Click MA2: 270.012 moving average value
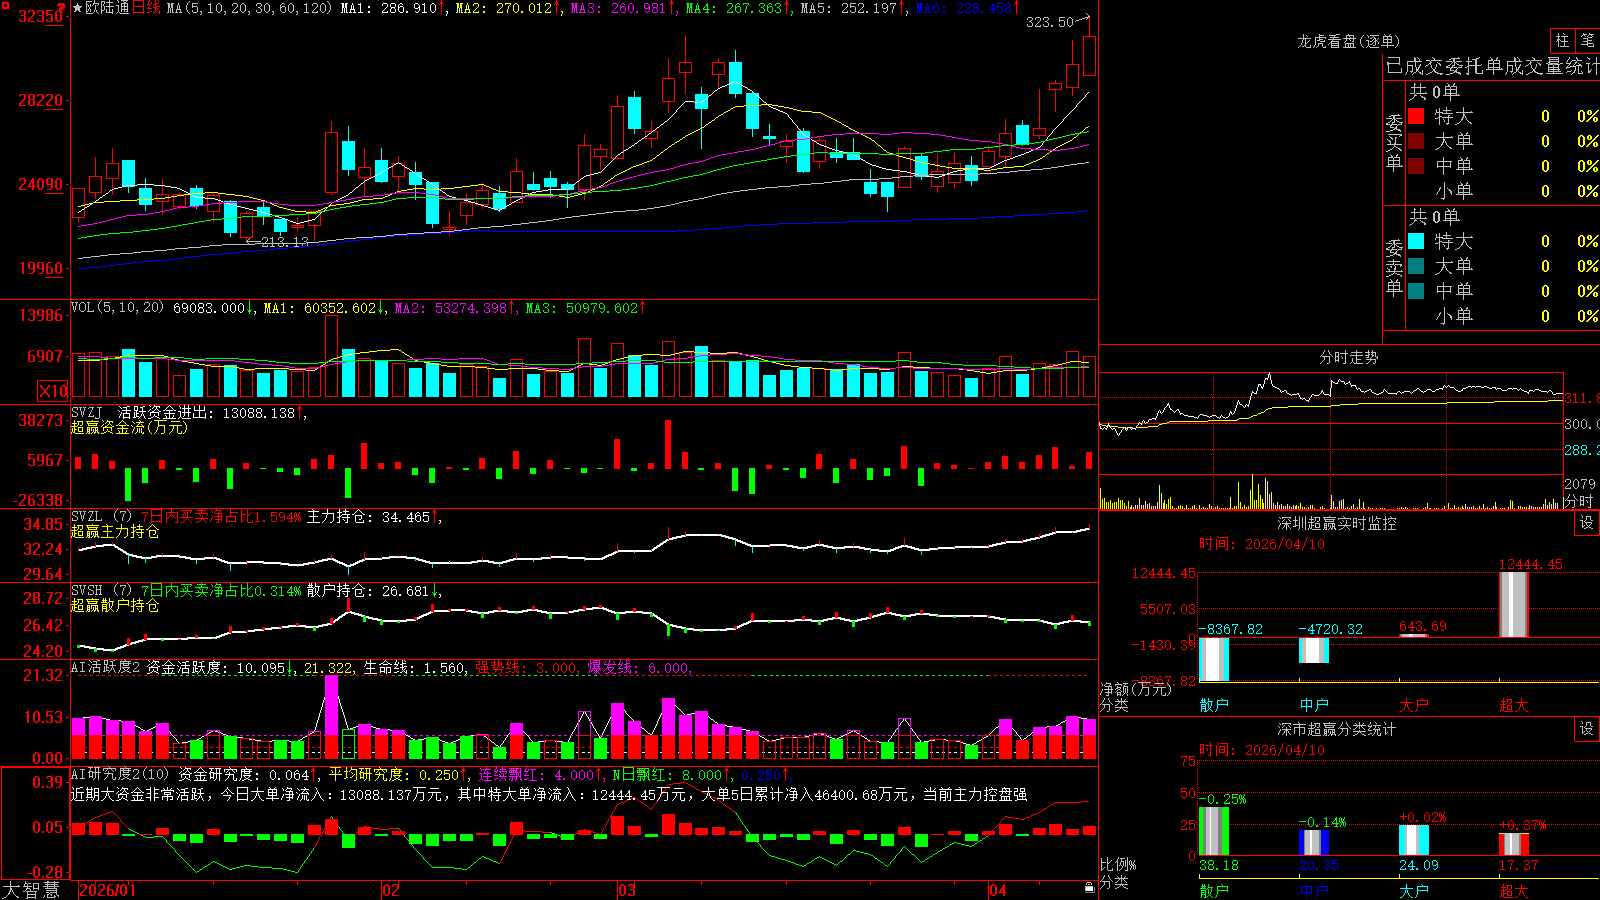This screenshot has height=900, width=1600. tap(509, 8)
